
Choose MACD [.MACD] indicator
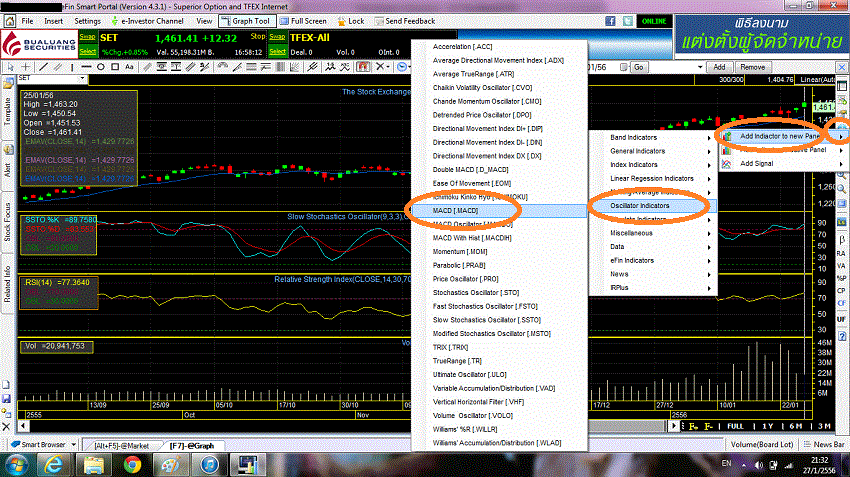tap(499, 210)
